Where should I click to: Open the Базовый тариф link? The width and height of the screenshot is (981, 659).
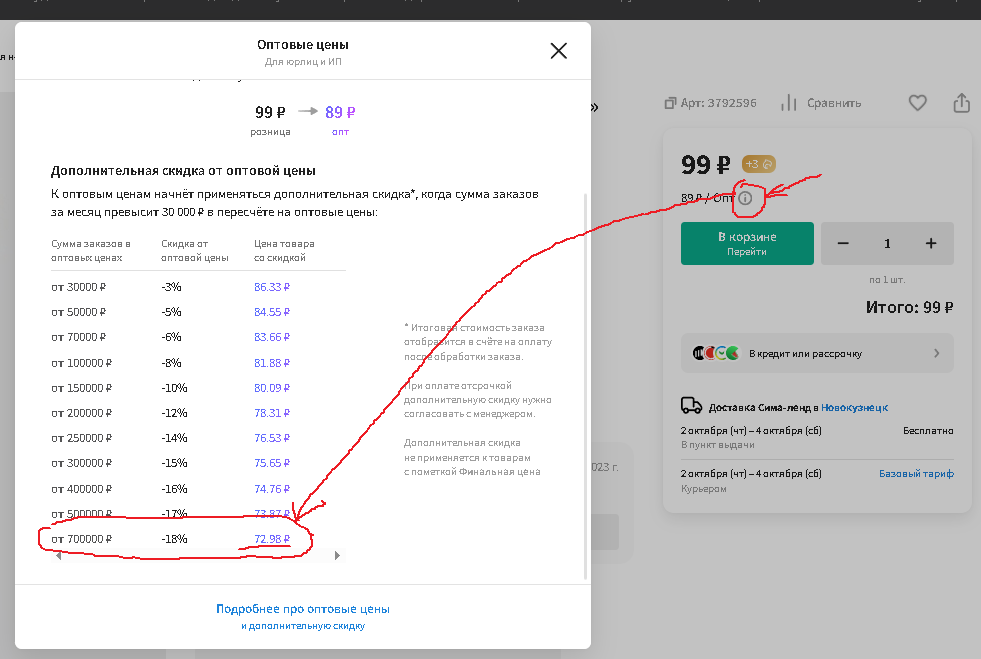coord(916,473)
